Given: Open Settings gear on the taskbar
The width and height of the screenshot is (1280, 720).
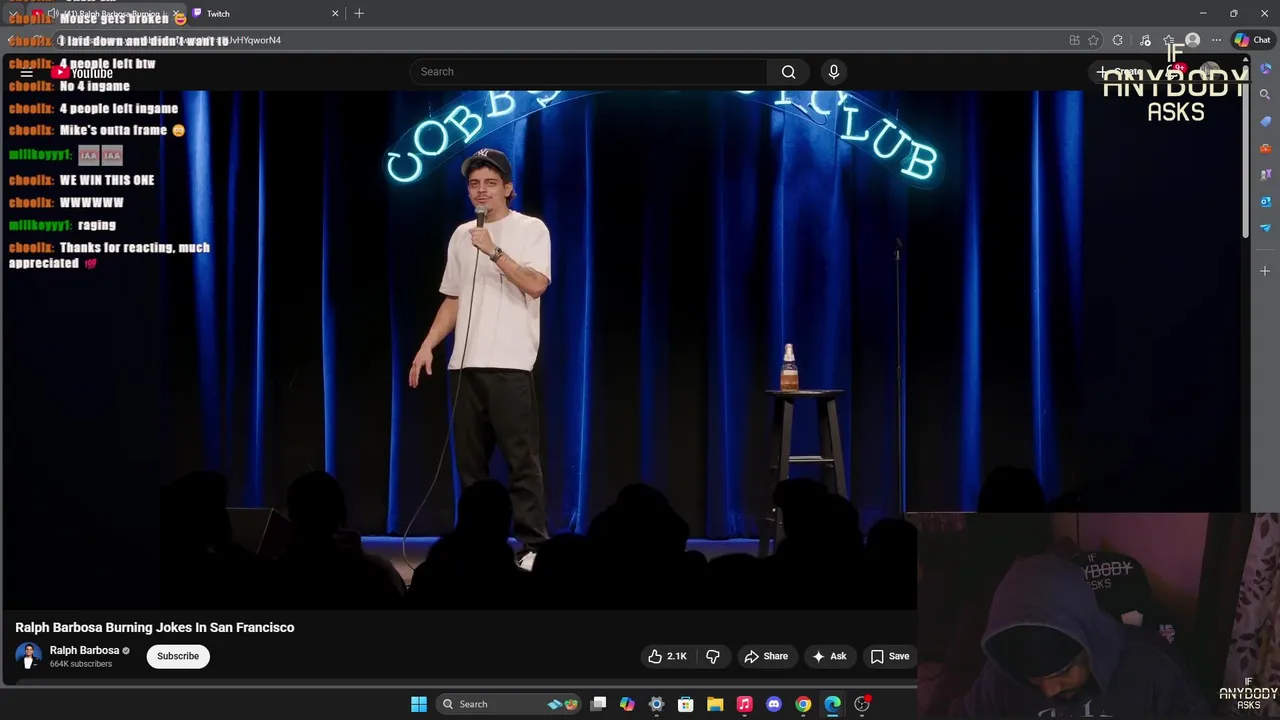Looking at the screenshot, I should [656, 704].
